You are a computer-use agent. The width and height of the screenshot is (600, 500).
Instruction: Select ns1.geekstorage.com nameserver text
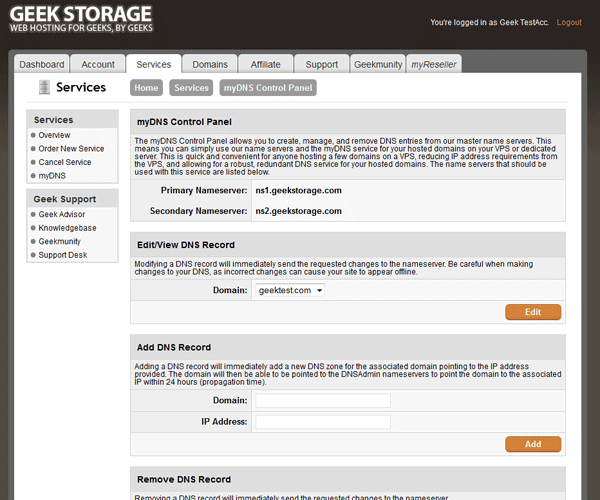[298, 191]
